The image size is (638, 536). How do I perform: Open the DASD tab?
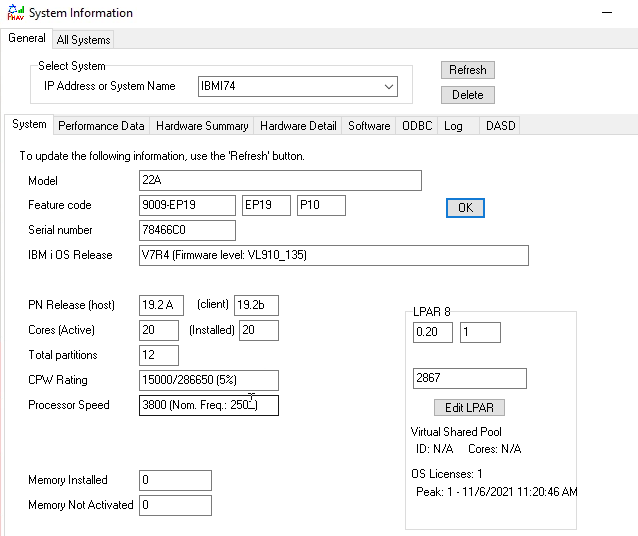(500, 126)
